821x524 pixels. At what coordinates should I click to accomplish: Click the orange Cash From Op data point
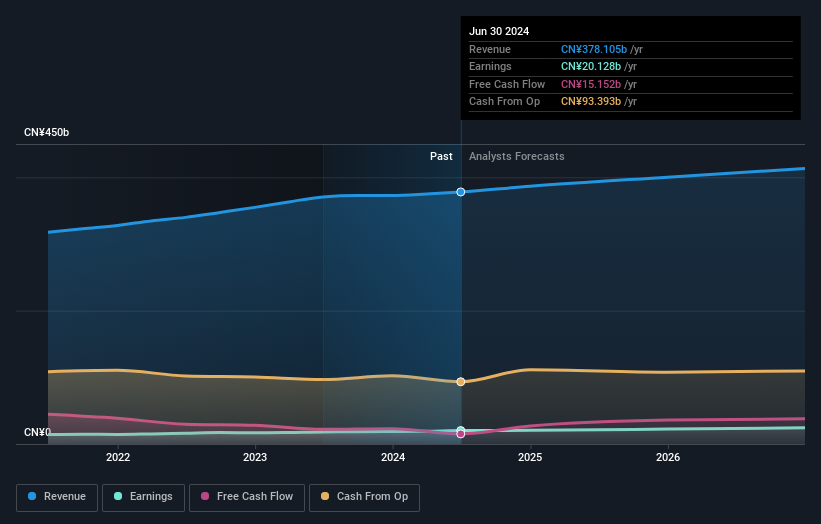click(461, 382)
